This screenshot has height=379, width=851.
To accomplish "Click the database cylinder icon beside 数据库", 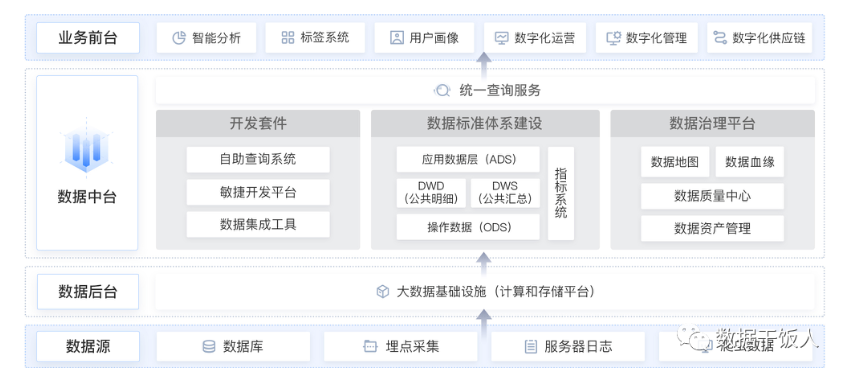I will tap(208, 346).
